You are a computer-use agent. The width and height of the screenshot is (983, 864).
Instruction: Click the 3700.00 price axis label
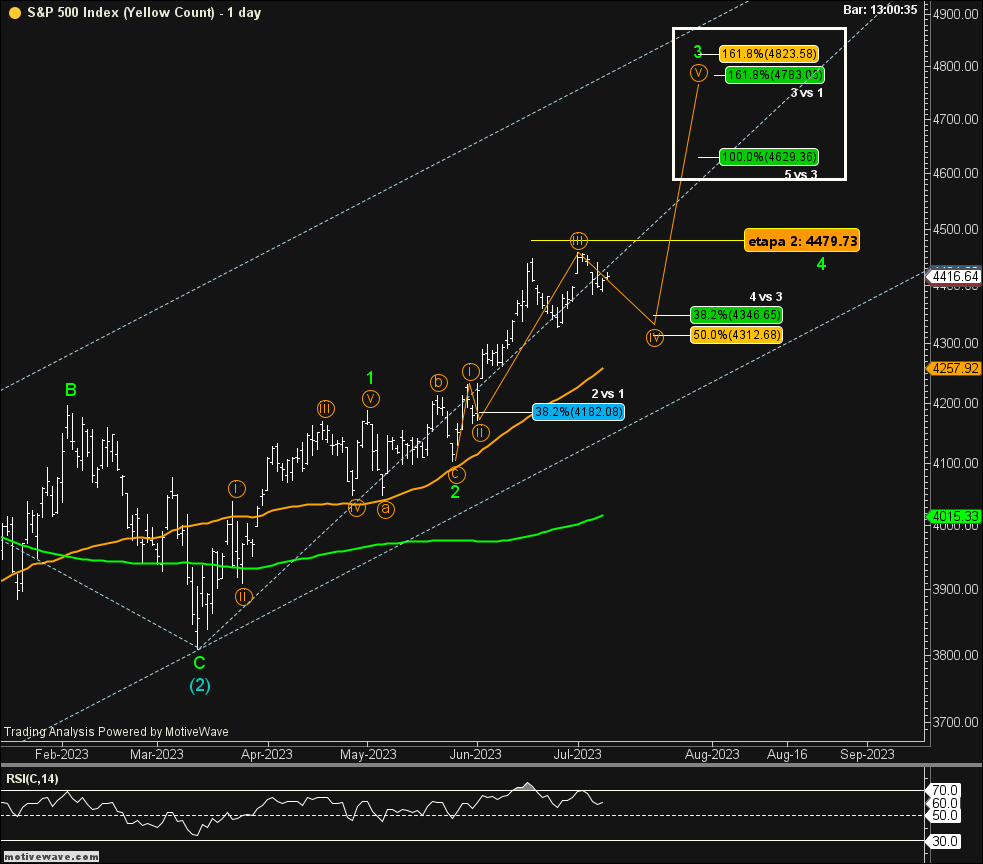pyautogui.click(x=955, y=722)
